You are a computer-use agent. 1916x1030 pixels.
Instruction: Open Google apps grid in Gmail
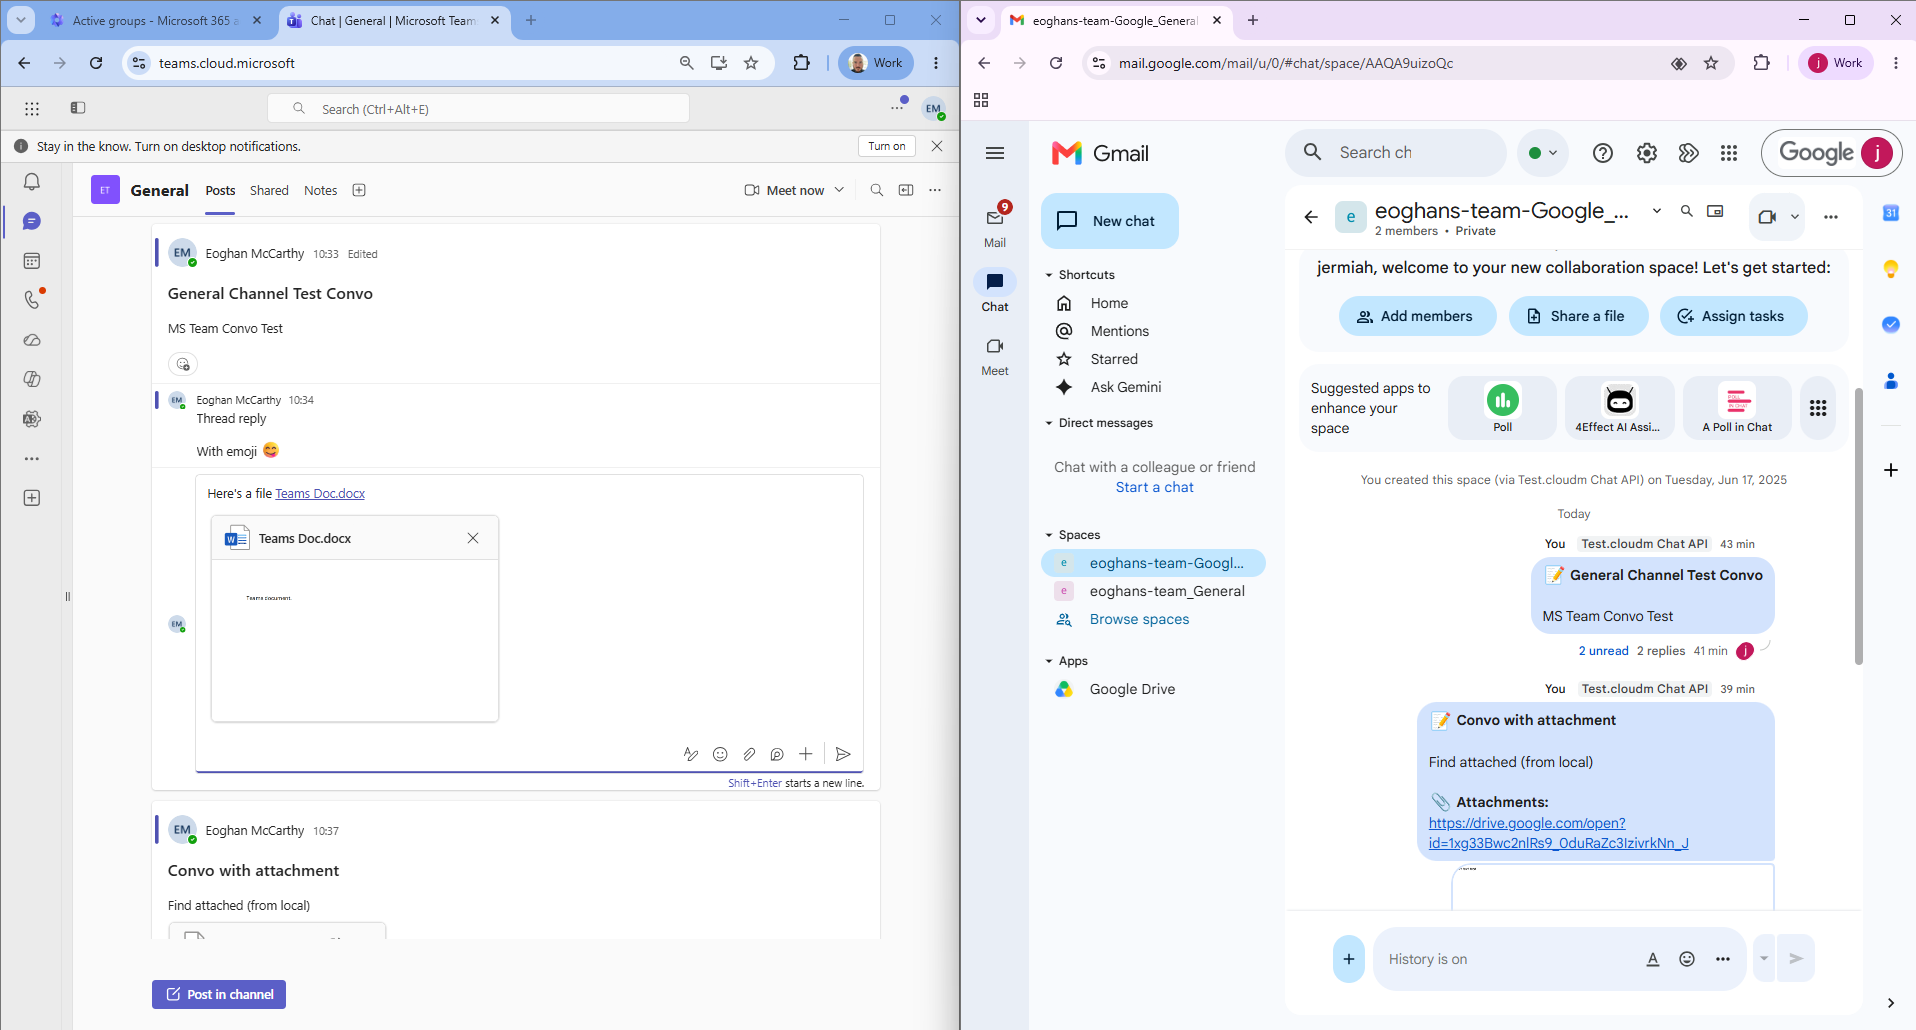pos(1729,153)
